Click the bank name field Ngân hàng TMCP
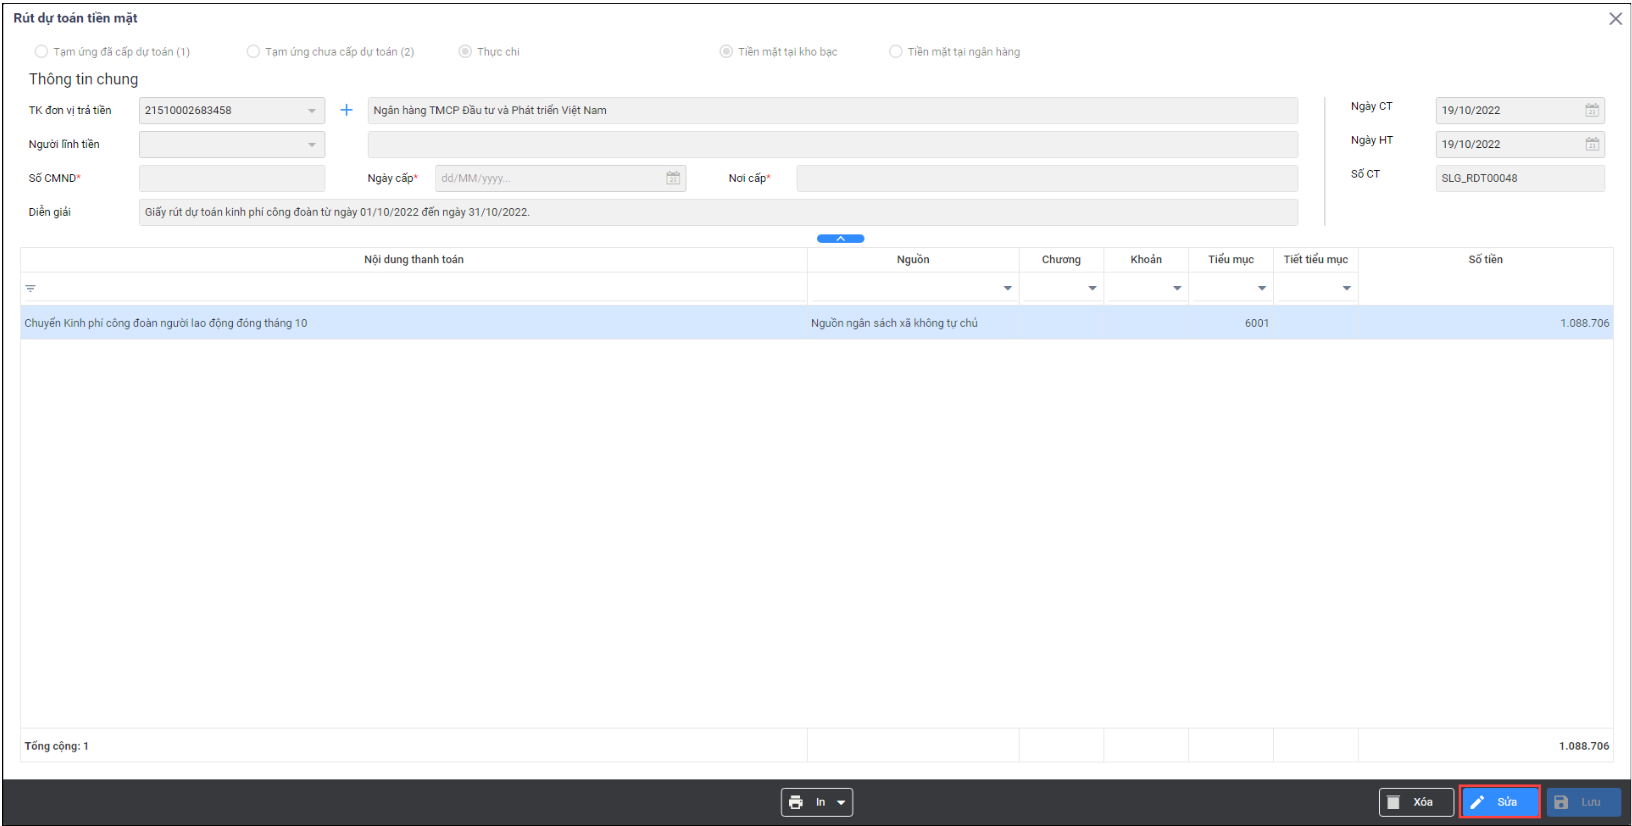This screenshot has height=826, width=1632. [833, 110]
